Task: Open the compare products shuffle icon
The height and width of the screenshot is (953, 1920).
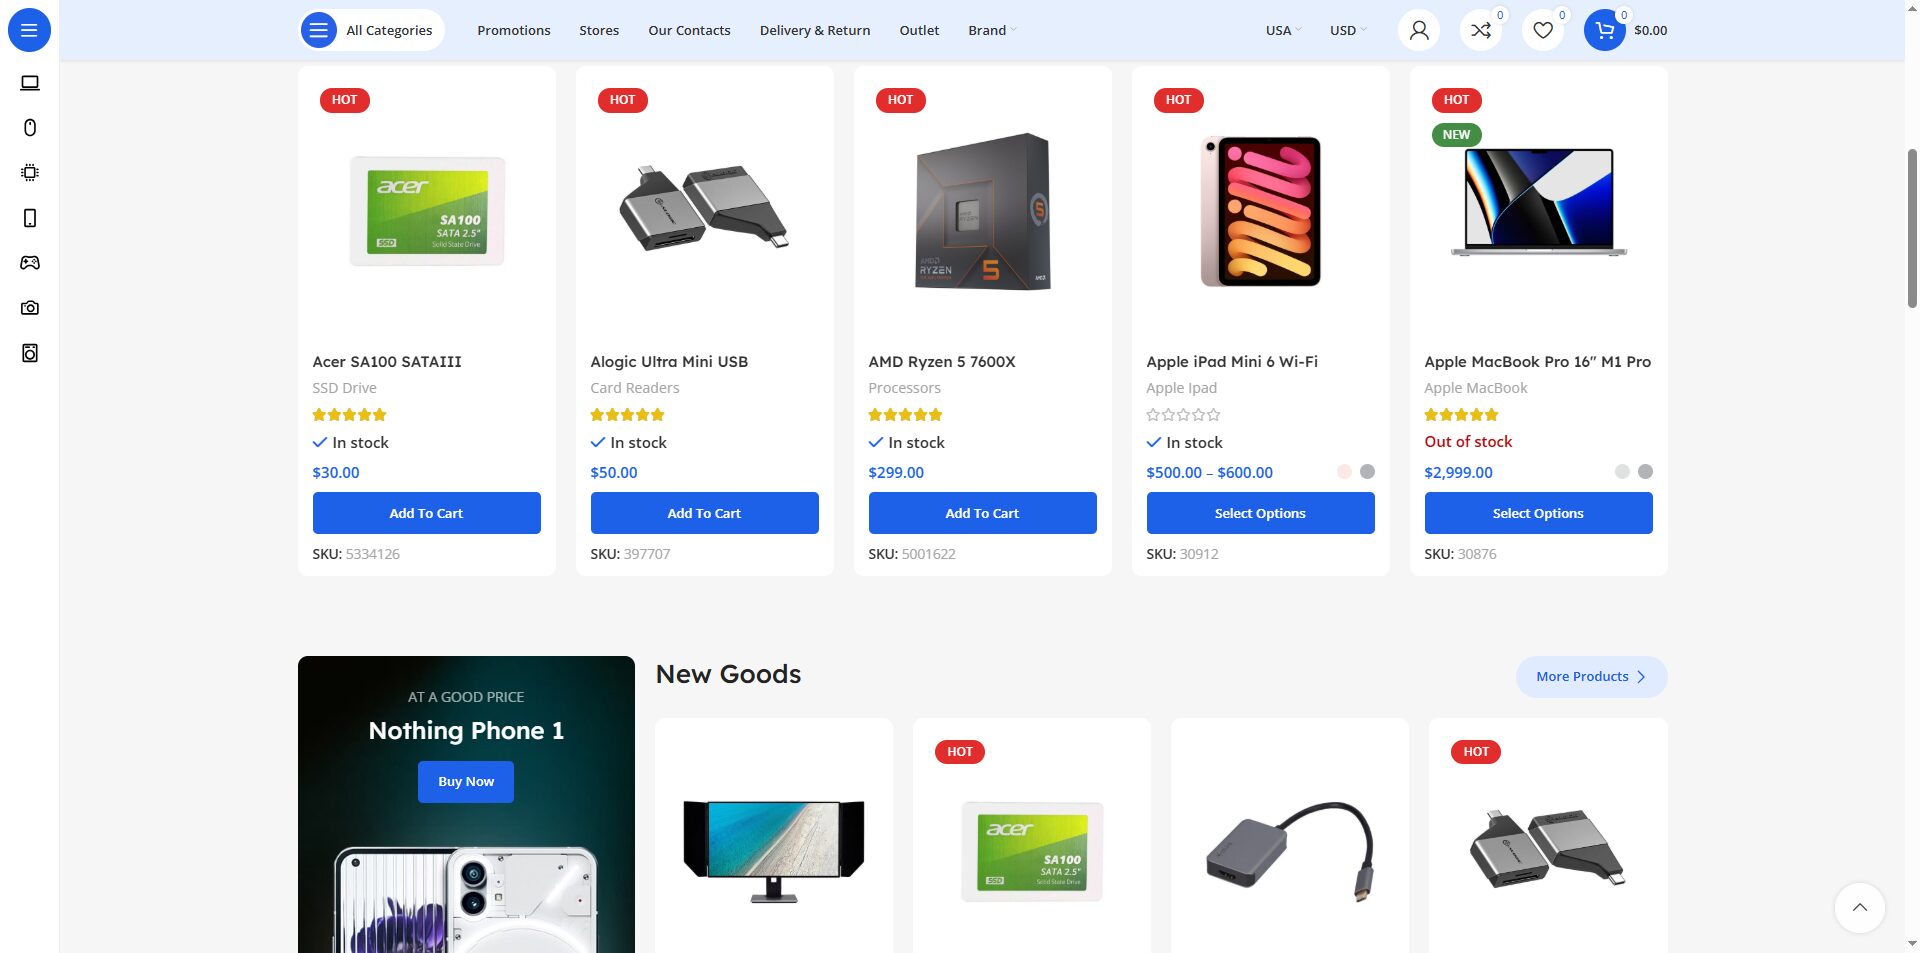Action: pos(1481,30)
